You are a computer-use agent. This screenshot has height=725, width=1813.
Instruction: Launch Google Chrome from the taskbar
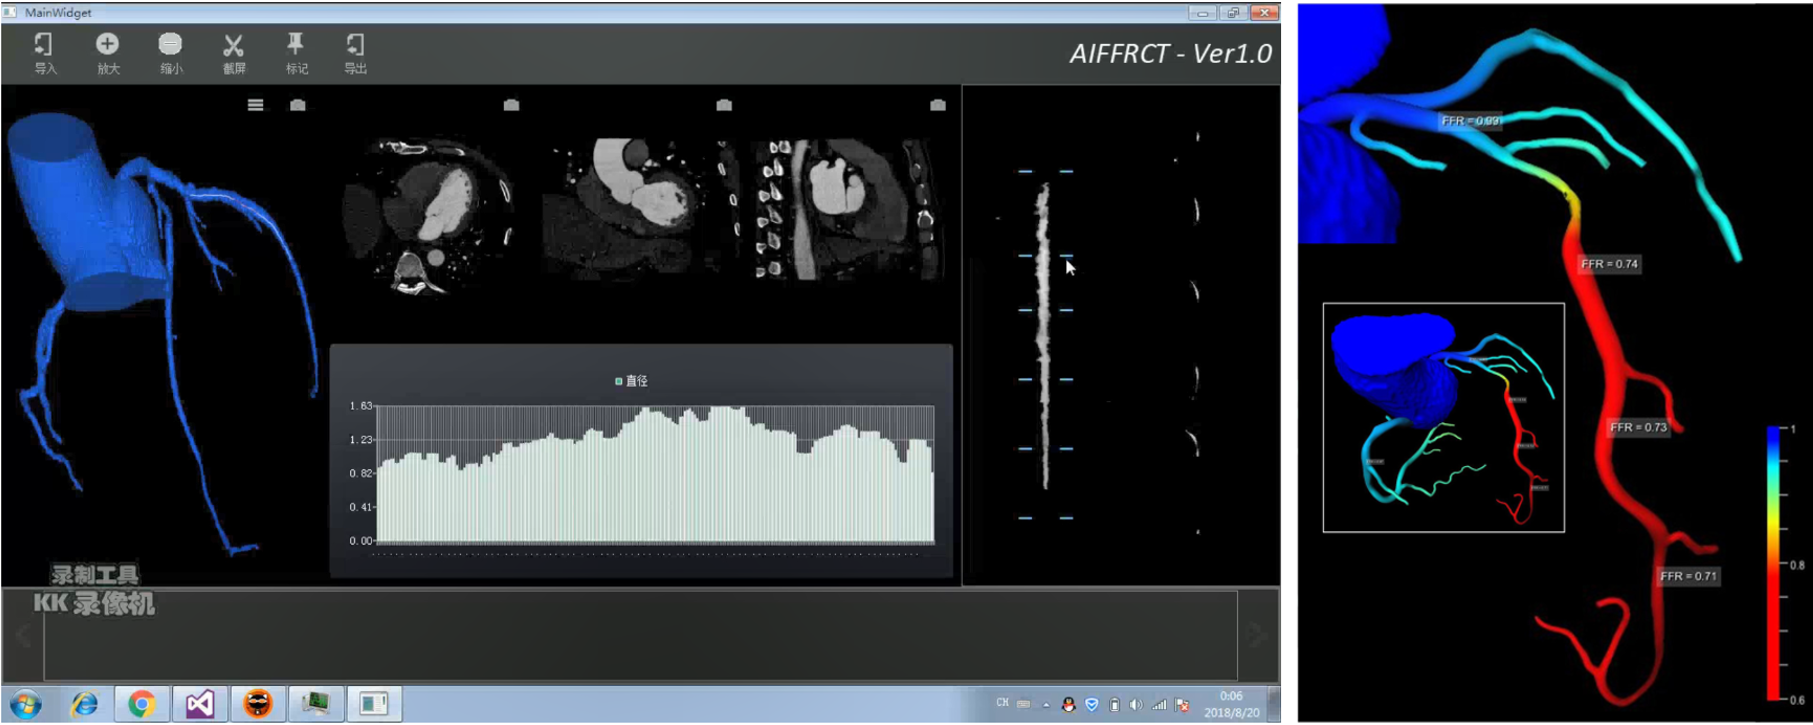pos(141,704)
